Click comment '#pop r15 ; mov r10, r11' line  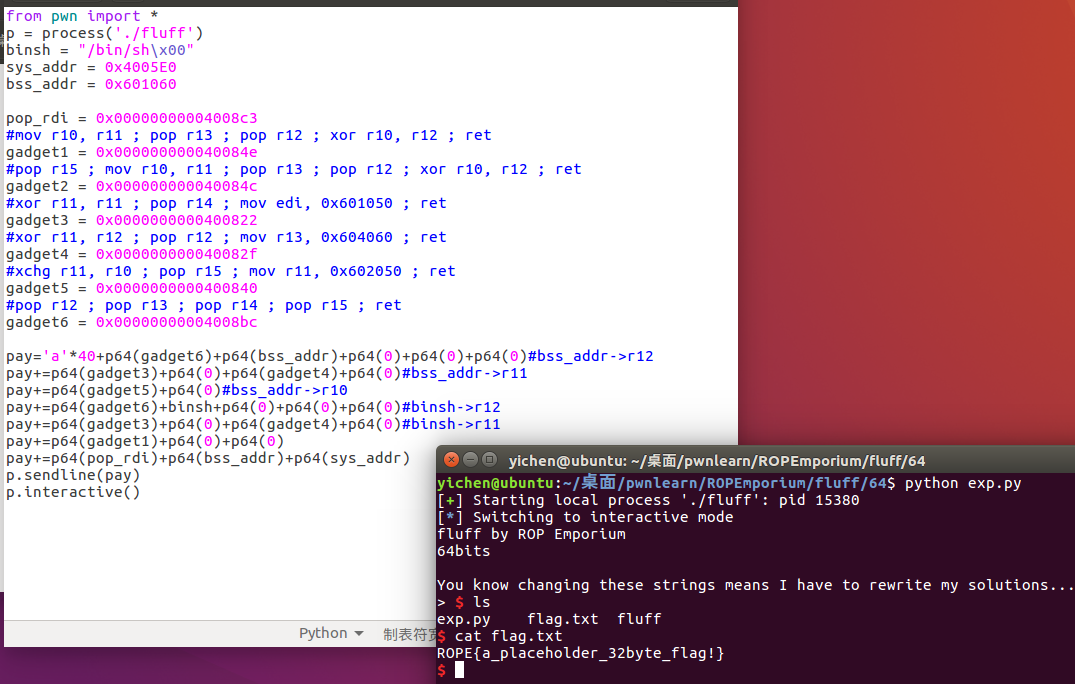click(293, 169)
